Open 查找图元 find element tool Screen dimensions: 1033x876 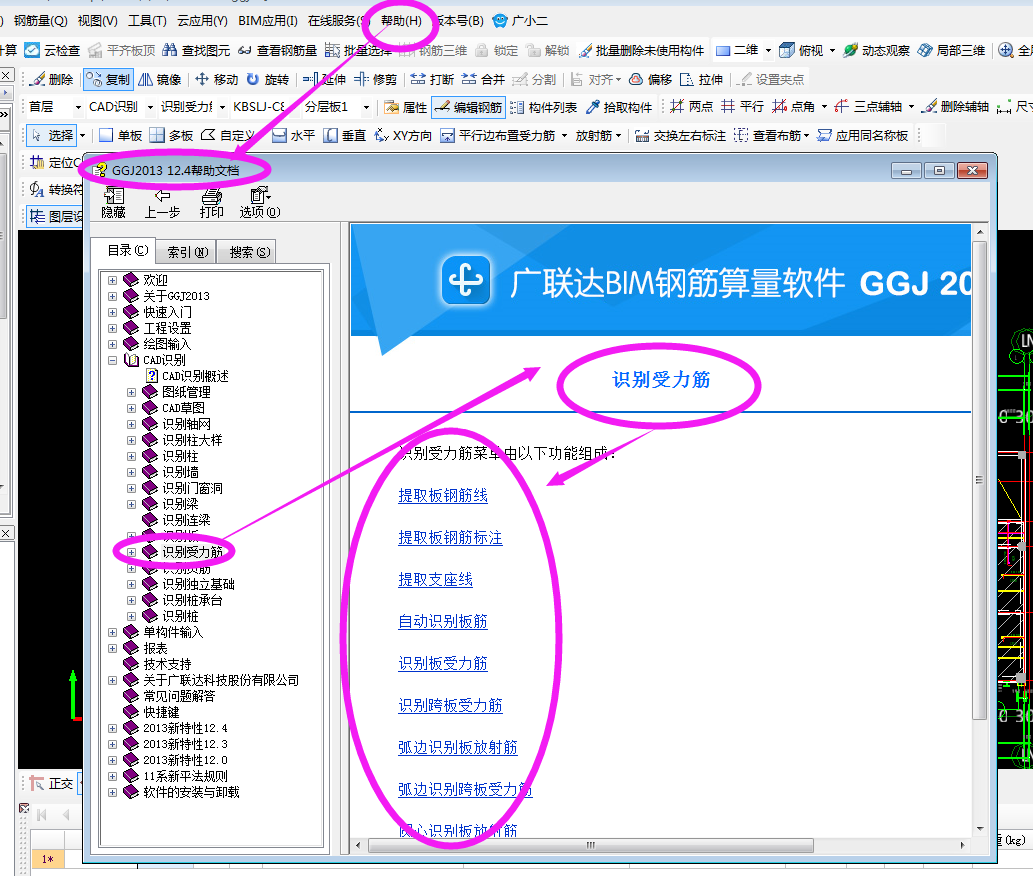pos(196,50)
